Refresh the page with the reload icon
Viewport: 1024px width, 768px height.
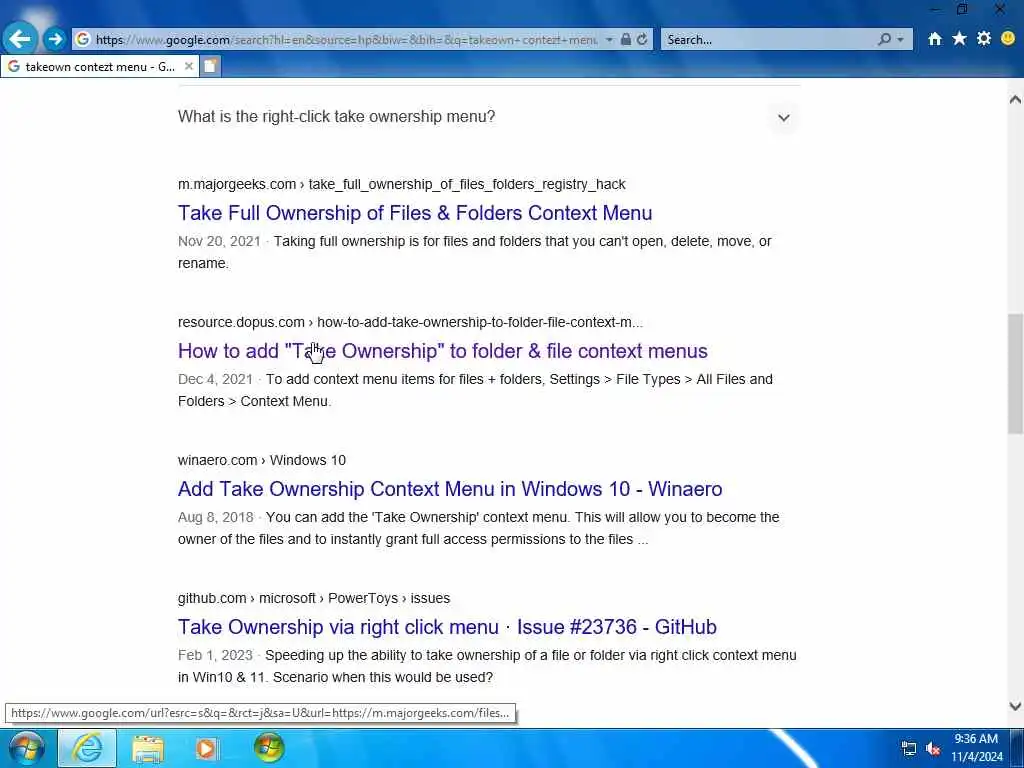[642, 40]
